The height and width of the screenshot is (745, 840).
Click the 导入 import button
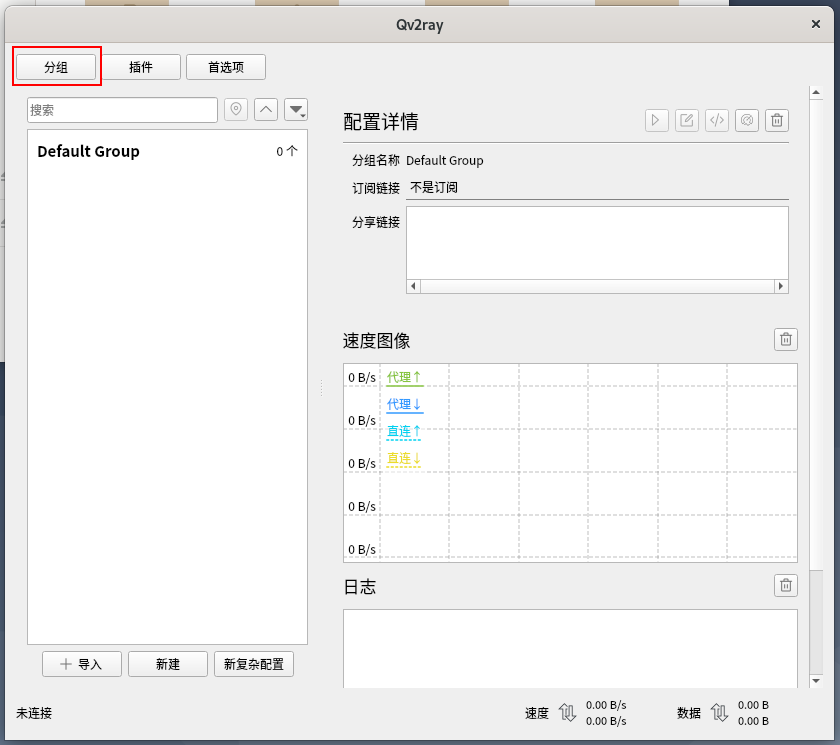82,664
